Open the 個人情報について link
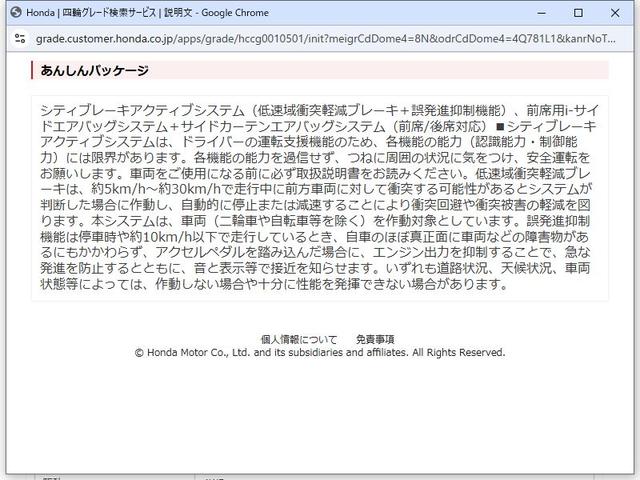This screenshot has width=640, height=480. pos(299,339)
